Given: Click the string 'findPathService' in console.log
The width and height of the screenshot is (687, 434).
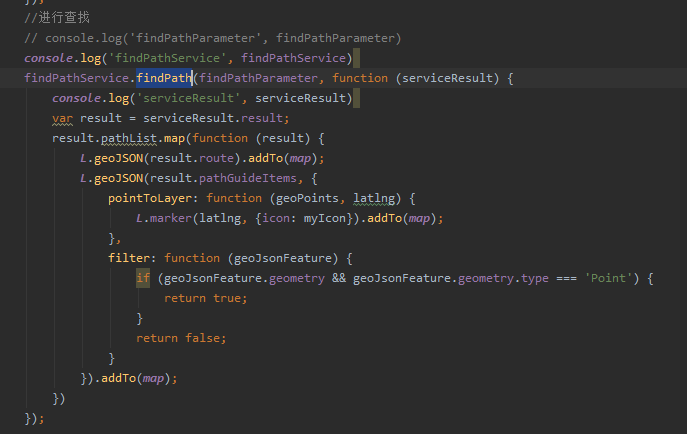Looking at the screenshot, I should tap(167, 58).
